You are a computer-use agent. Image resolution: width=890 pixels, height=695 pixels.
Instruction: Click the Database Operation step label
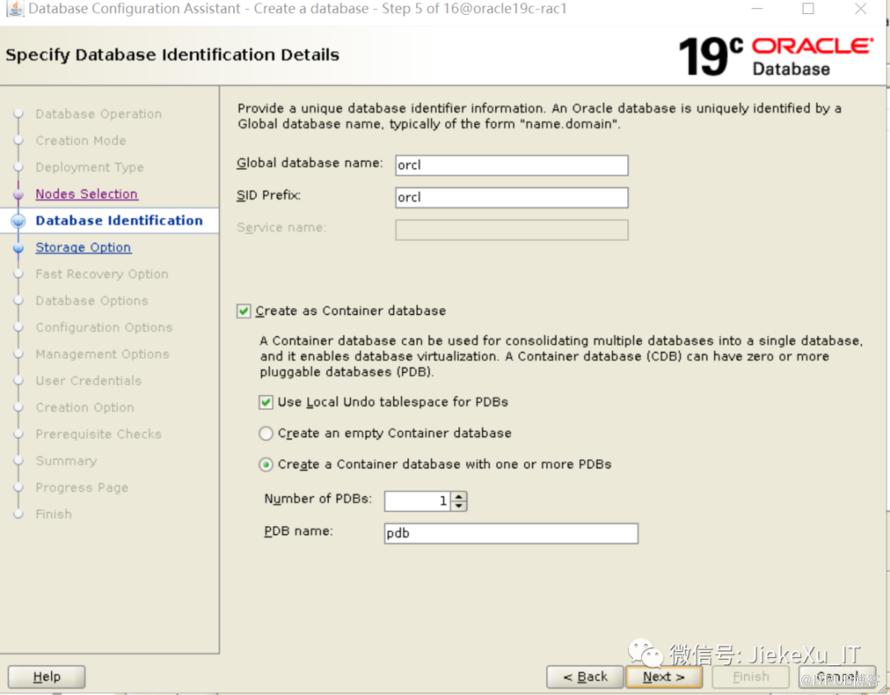98,114
